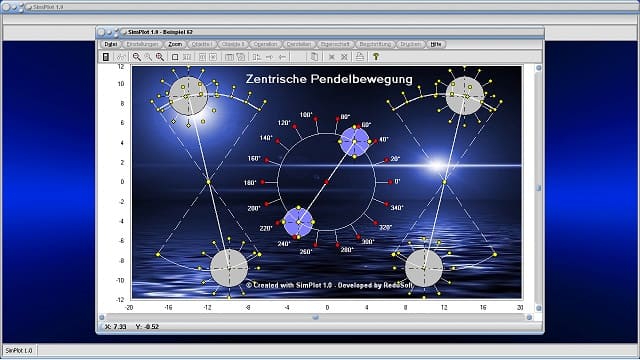Image resolution: width=640 pixels, height=360 pixels.
Task: Click the SimPlot 1.0 taskbar button
Action: (x=19, y=351)
